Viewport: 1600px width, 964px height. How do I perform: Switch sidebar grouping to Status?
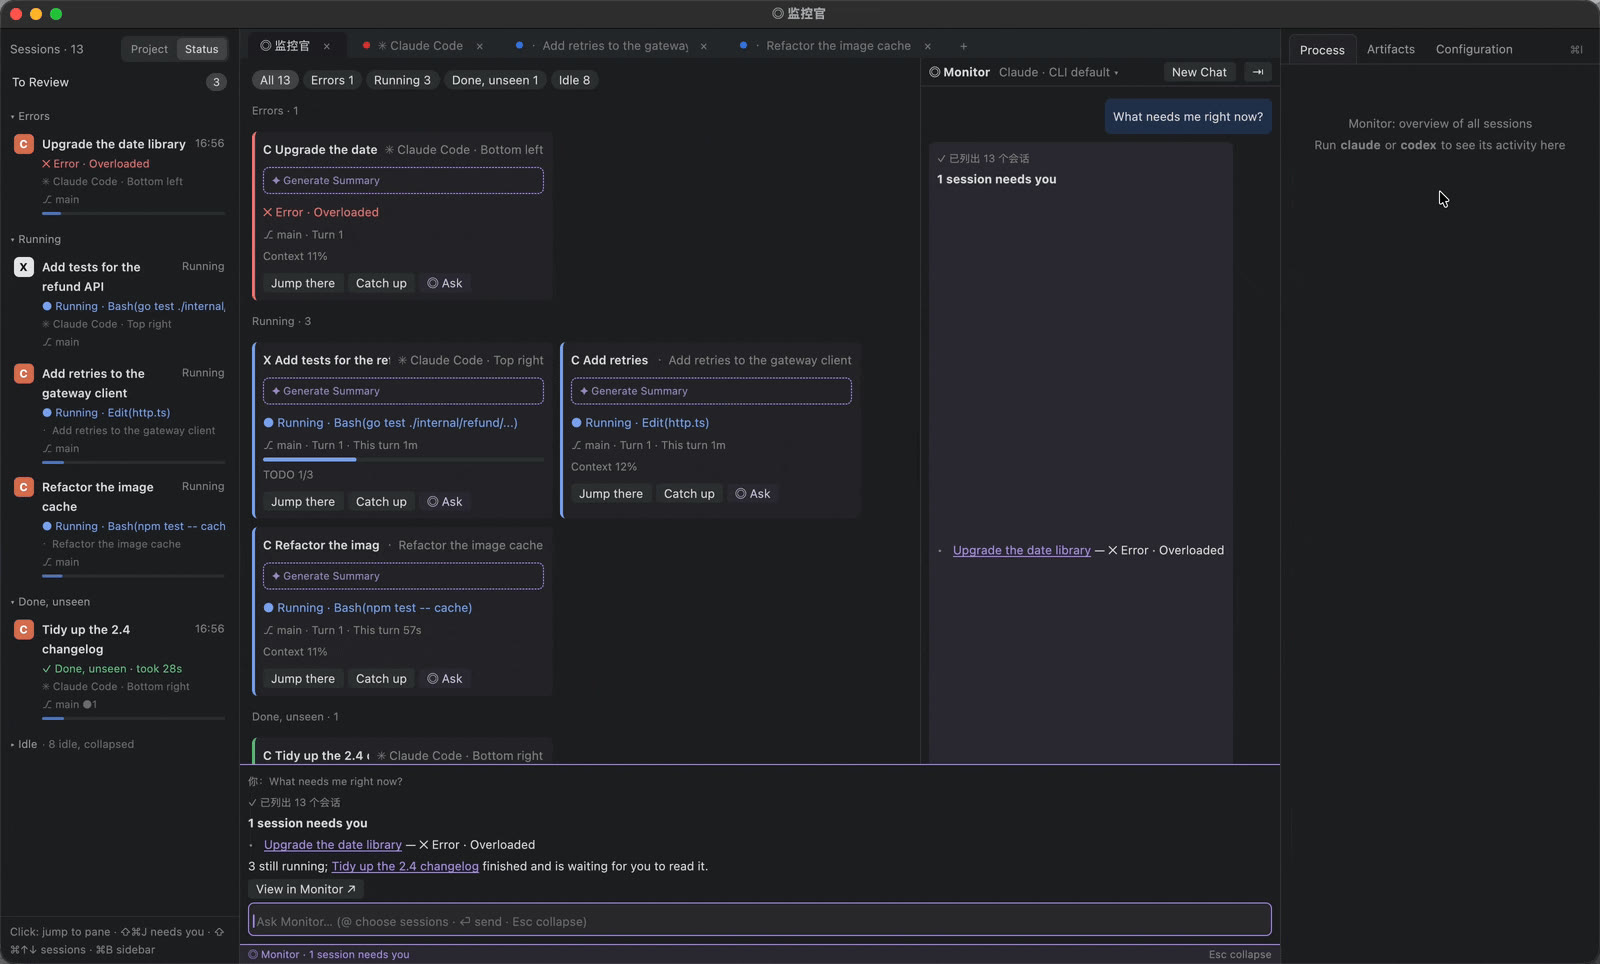[x=201, y=49]
